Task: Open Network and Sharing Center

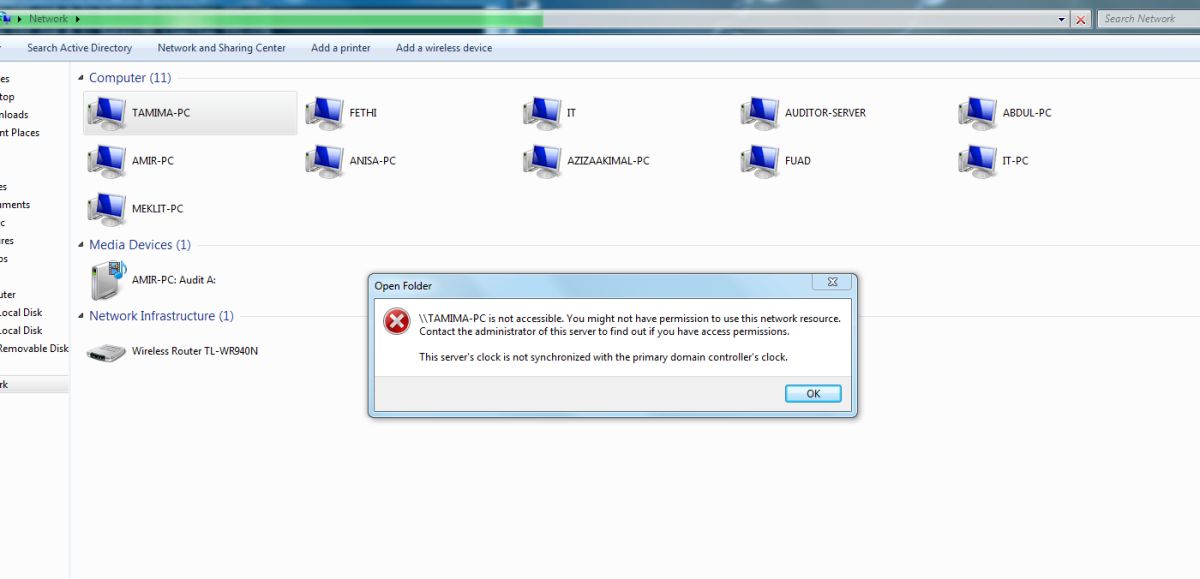Action: click(221, 48)
